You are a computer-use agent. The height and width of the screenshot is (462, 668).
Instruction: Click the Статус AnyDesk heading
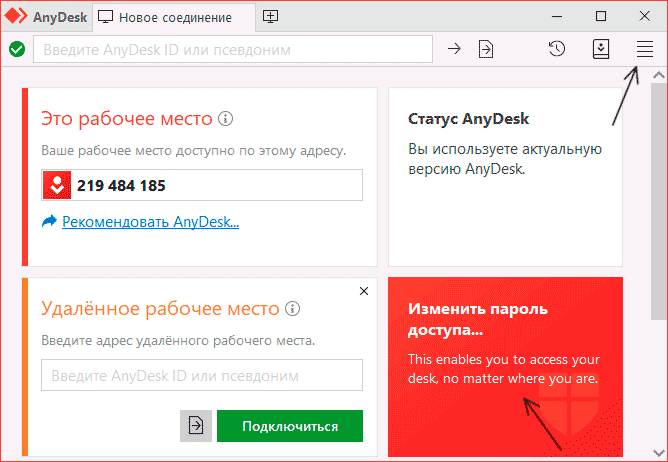coord(469,118)
